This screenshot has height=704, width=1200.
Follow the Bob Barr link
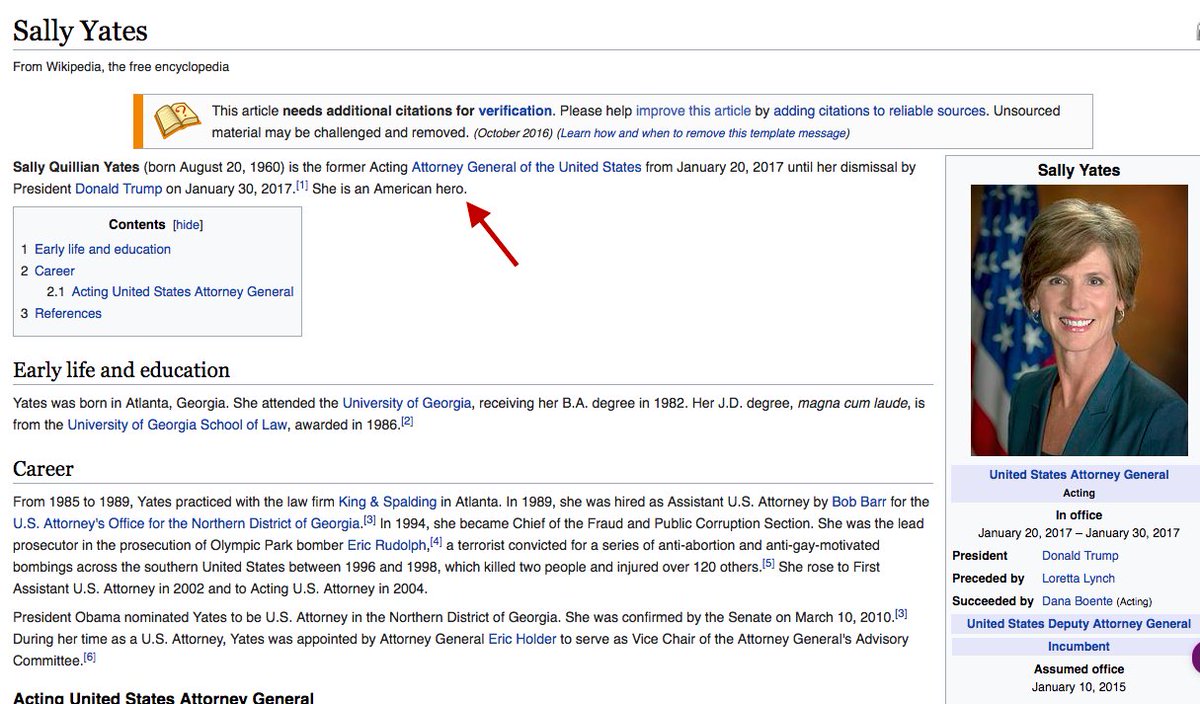tap(859, 502)
